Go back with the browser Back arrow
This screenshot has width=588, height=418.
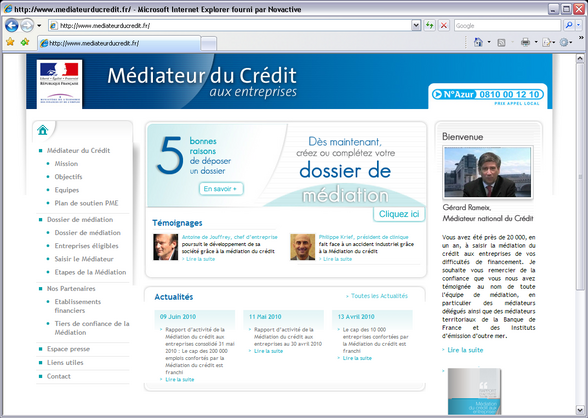point(12,25)
